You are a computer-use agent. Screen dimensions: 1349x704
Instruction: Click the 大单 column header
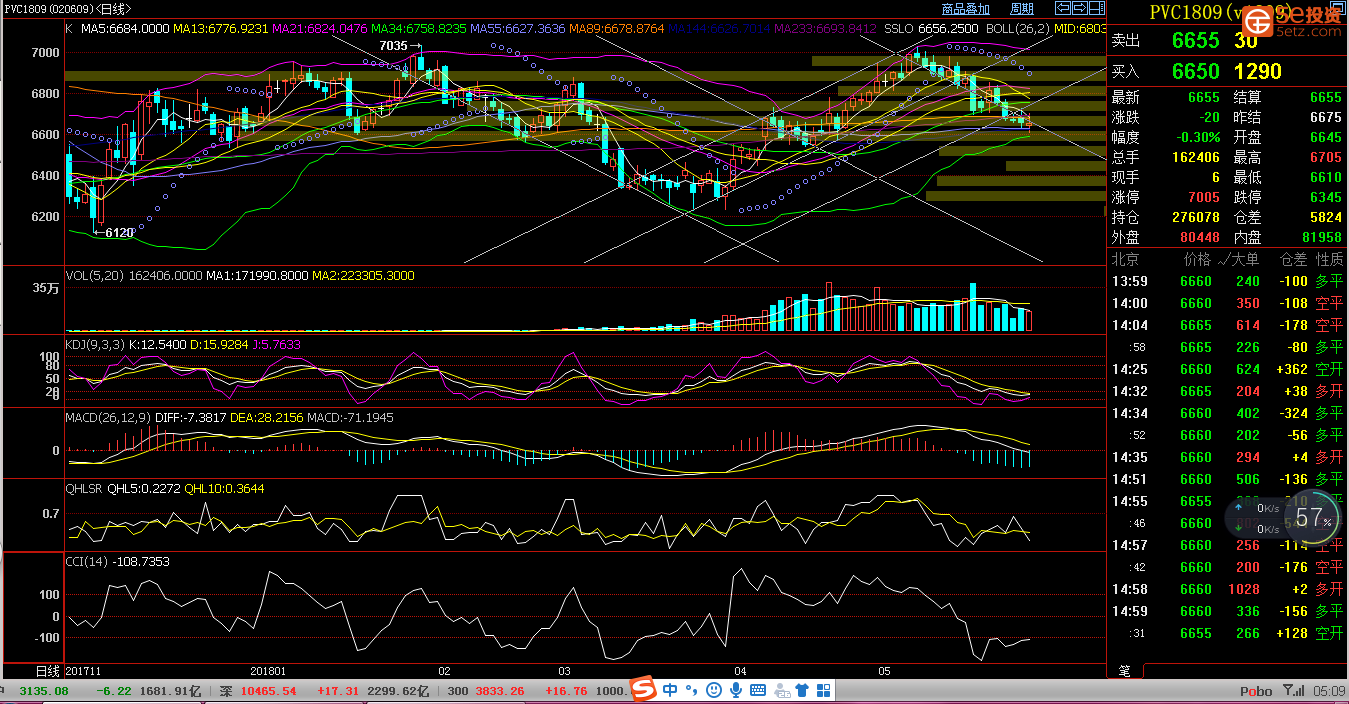[1246, 259]
